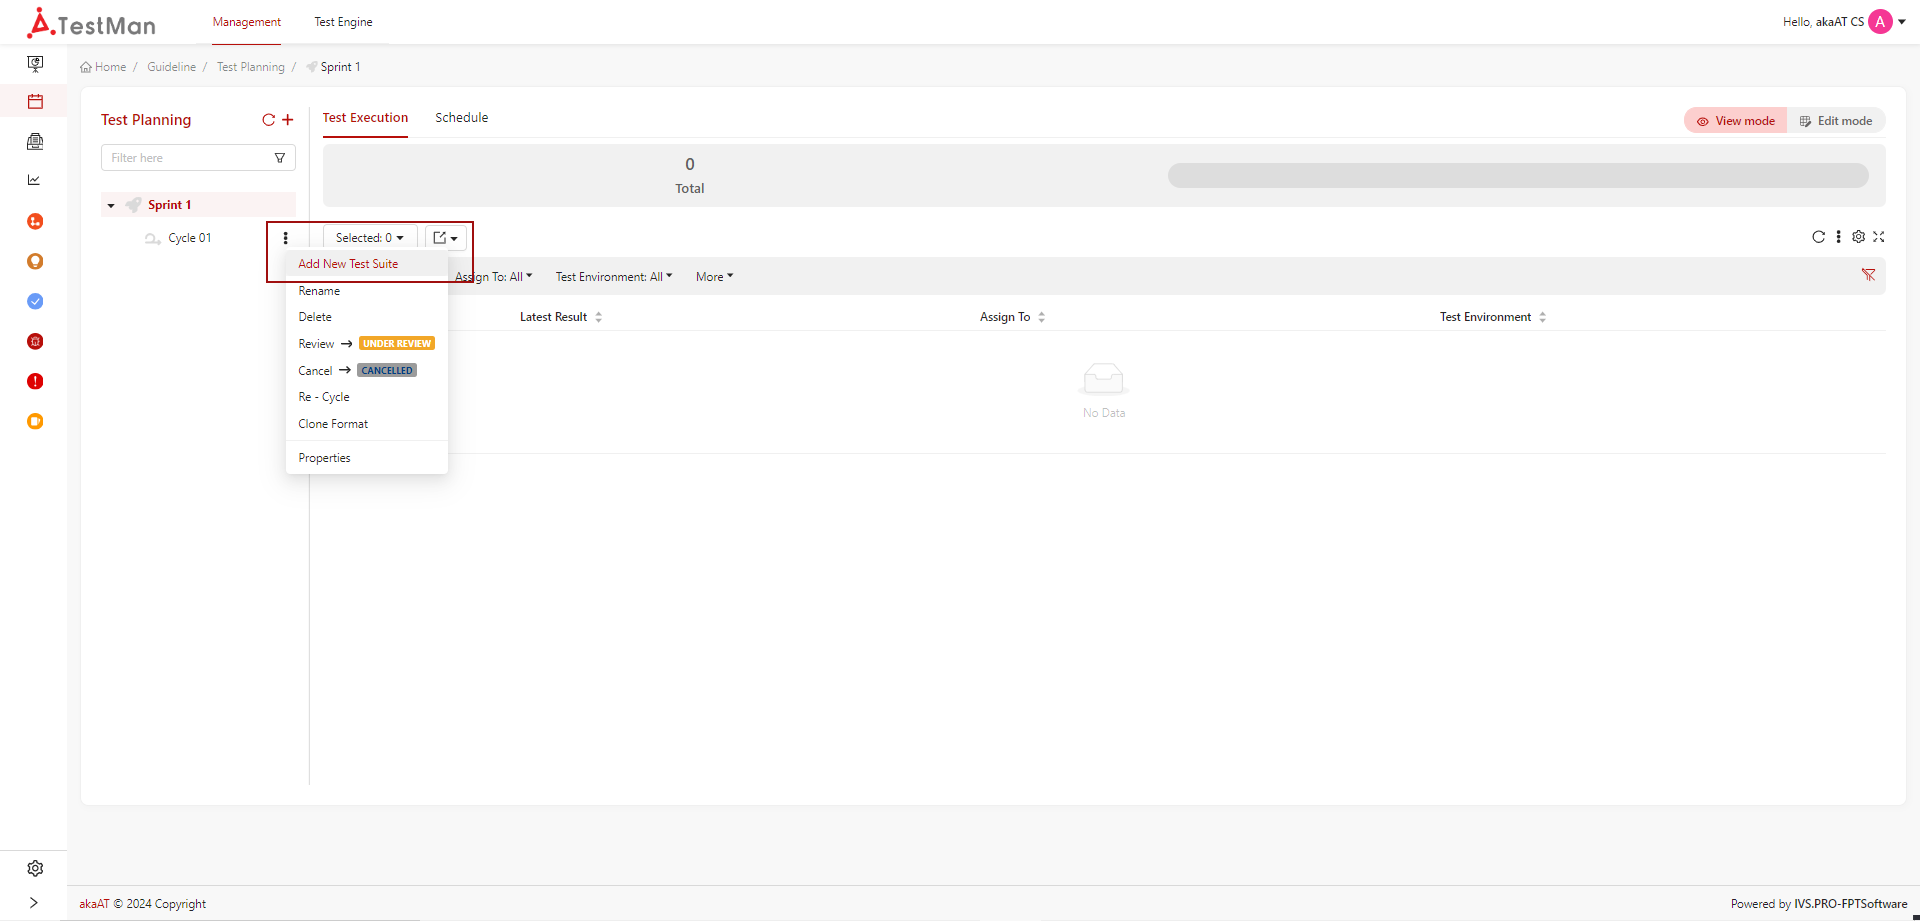Viewport: 1920px width, 921px height.
Task: Open Properties from the context menu
Action: [x=367, y=458]
